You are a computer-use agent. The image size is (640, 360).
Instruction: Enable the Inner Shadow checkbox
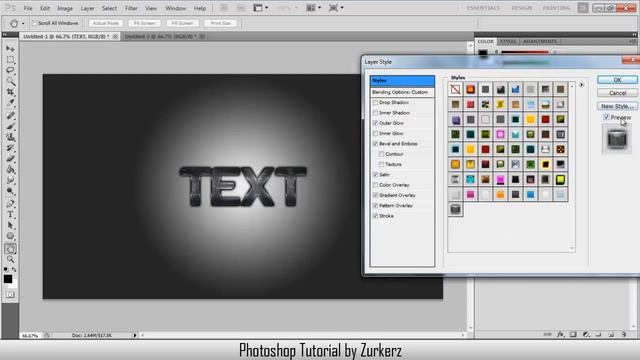[375, 113]
